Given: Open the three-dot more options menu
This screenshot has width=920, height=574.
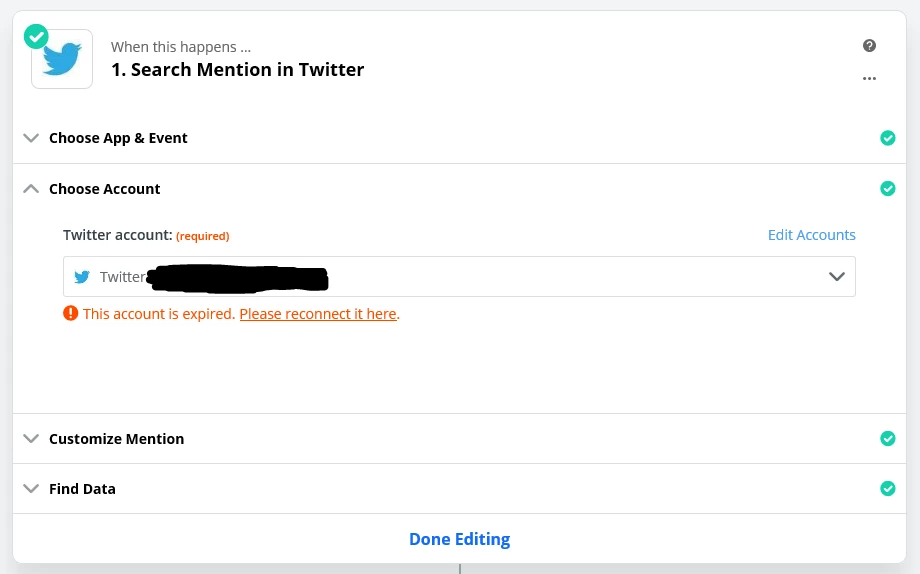Looking at the screenshot, I should [x=869, y=78].
